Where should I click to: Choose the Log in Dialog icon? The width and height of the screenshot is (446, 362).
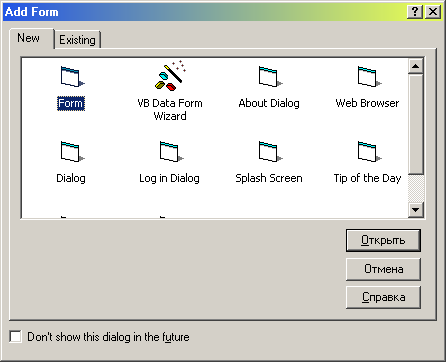tap(171, 151)
